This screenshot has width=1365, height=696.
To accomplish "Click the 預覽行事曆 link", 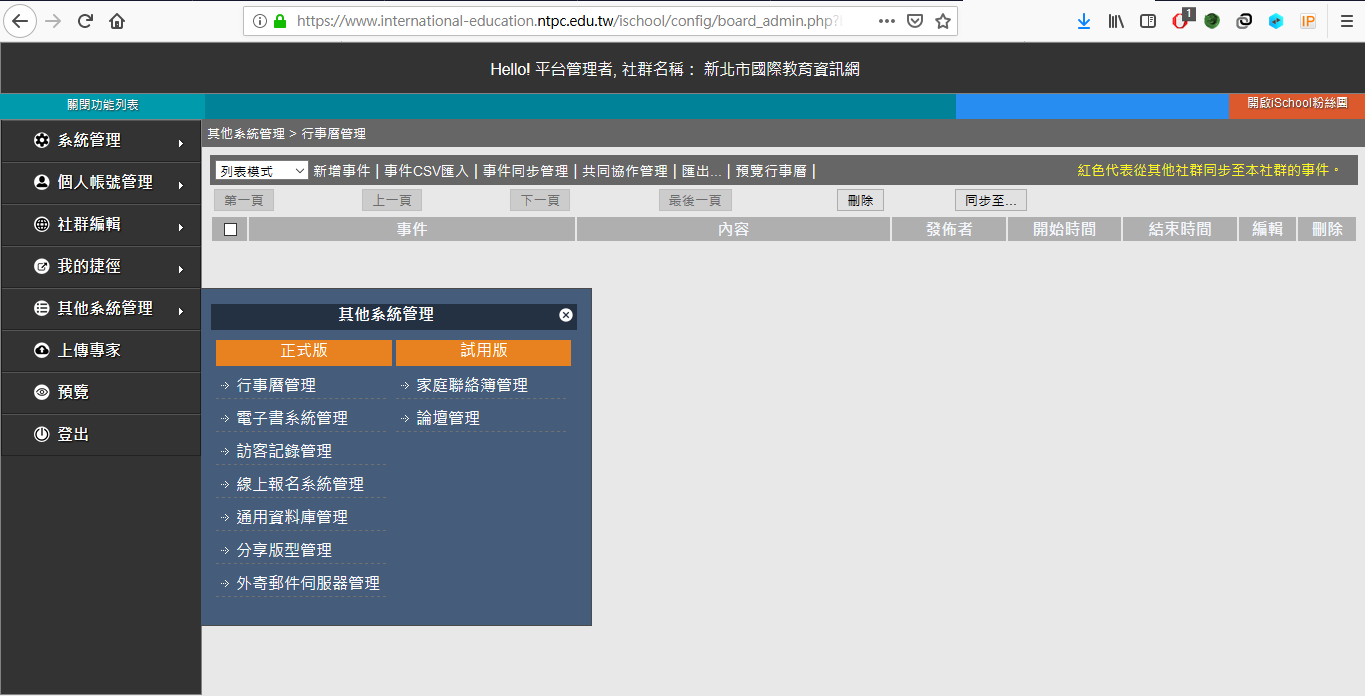I will (x=771, y=171).
